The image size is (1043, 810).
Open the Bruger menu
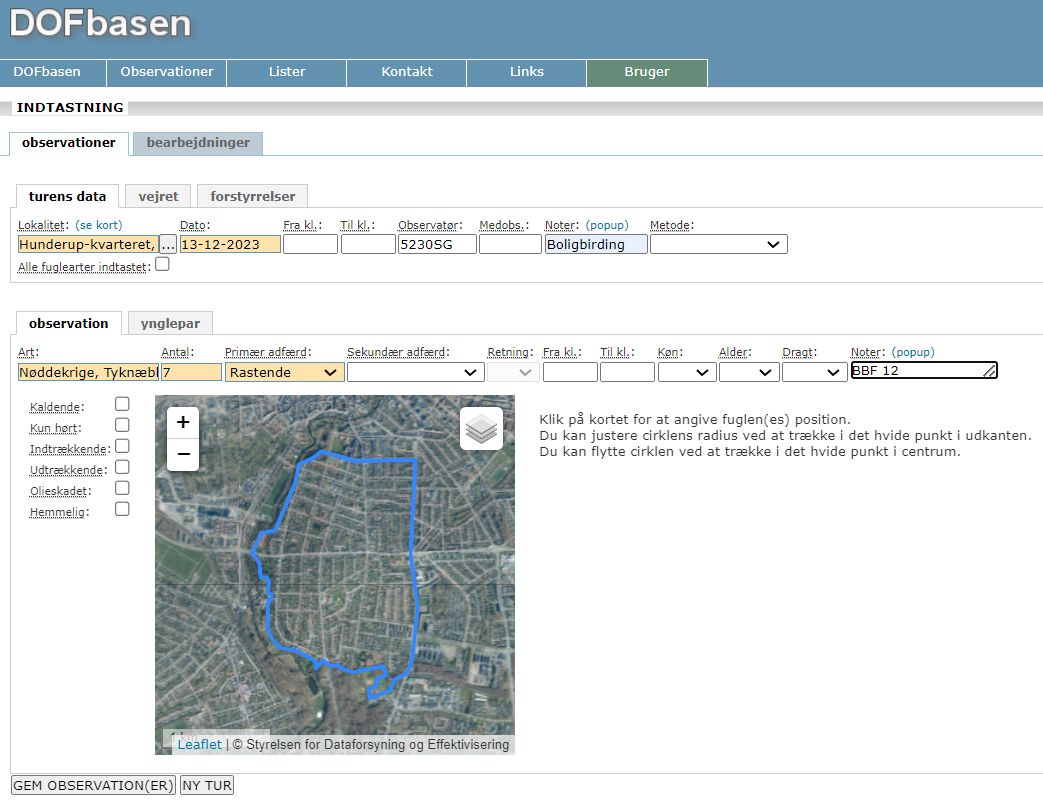pyautogui.click(x=647, y=72)
